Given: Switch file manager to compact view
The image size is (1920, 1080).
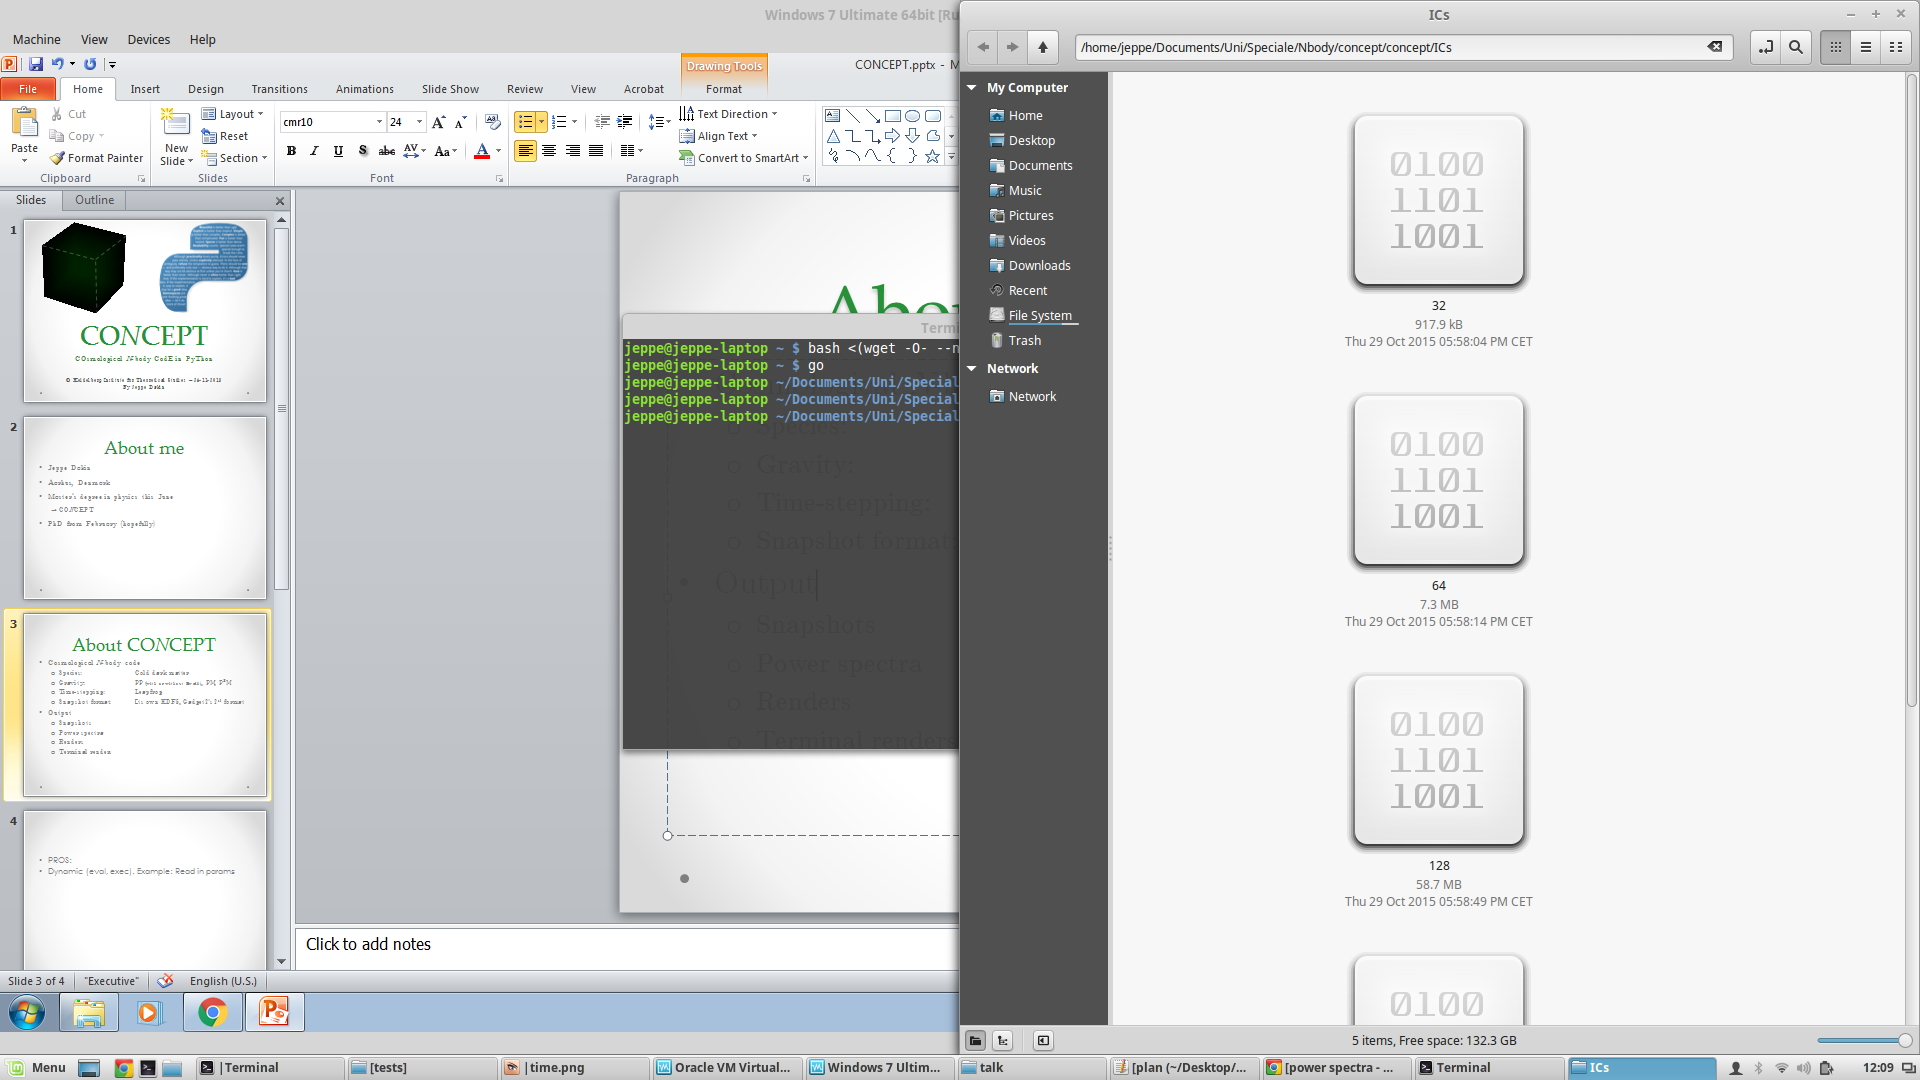Looking at the screenshot, I should pyautogui.click(x=1896, y=47).
